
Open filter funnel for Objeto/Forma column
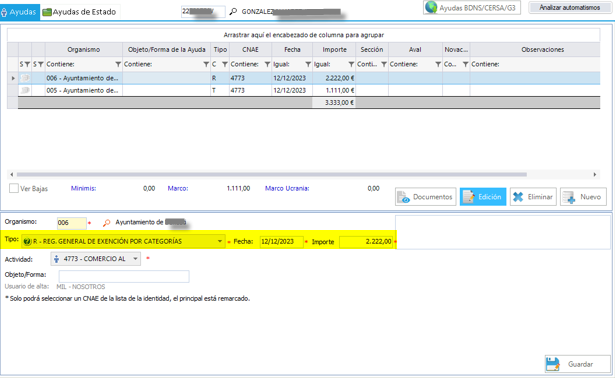tap(206, 64)
